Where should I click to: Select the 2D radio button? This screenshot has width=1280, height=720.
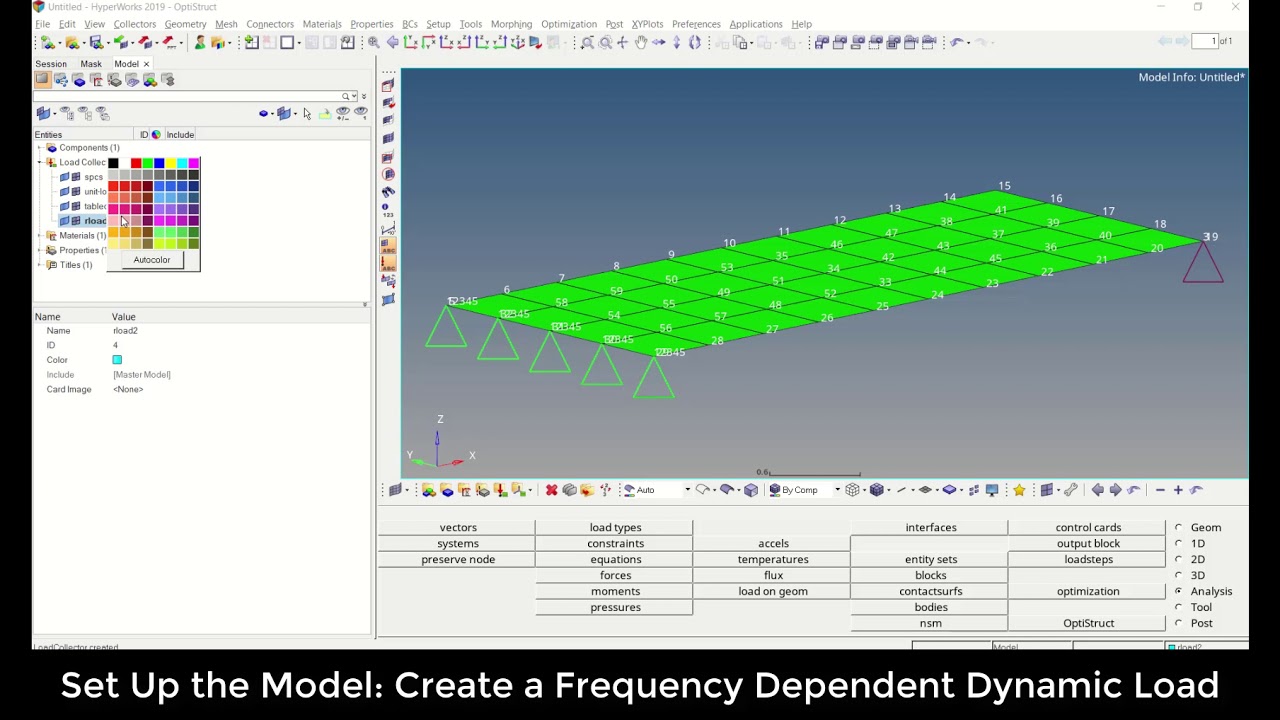(x=1178, y=560)
